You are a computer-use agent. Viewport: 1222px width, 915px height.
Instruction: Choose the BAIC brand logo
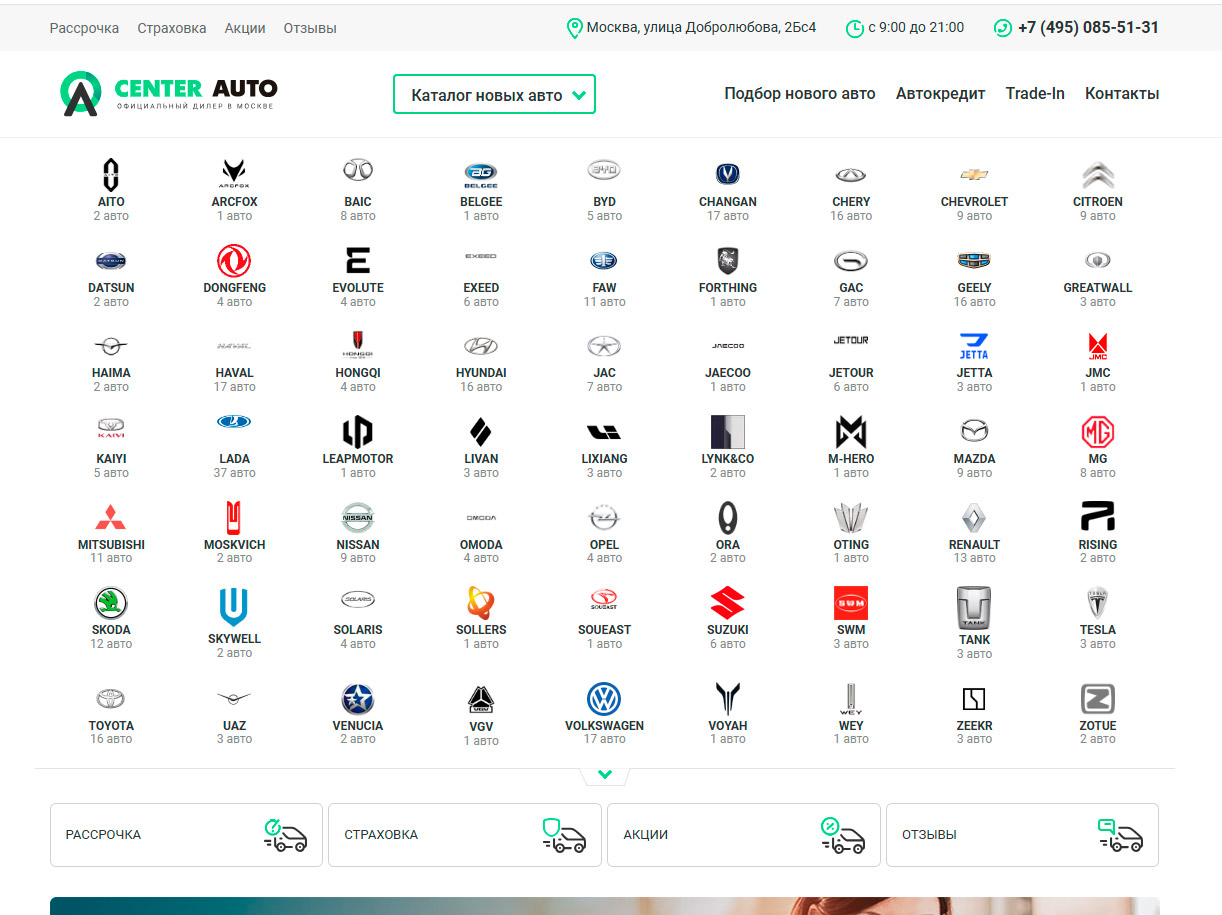358,170
